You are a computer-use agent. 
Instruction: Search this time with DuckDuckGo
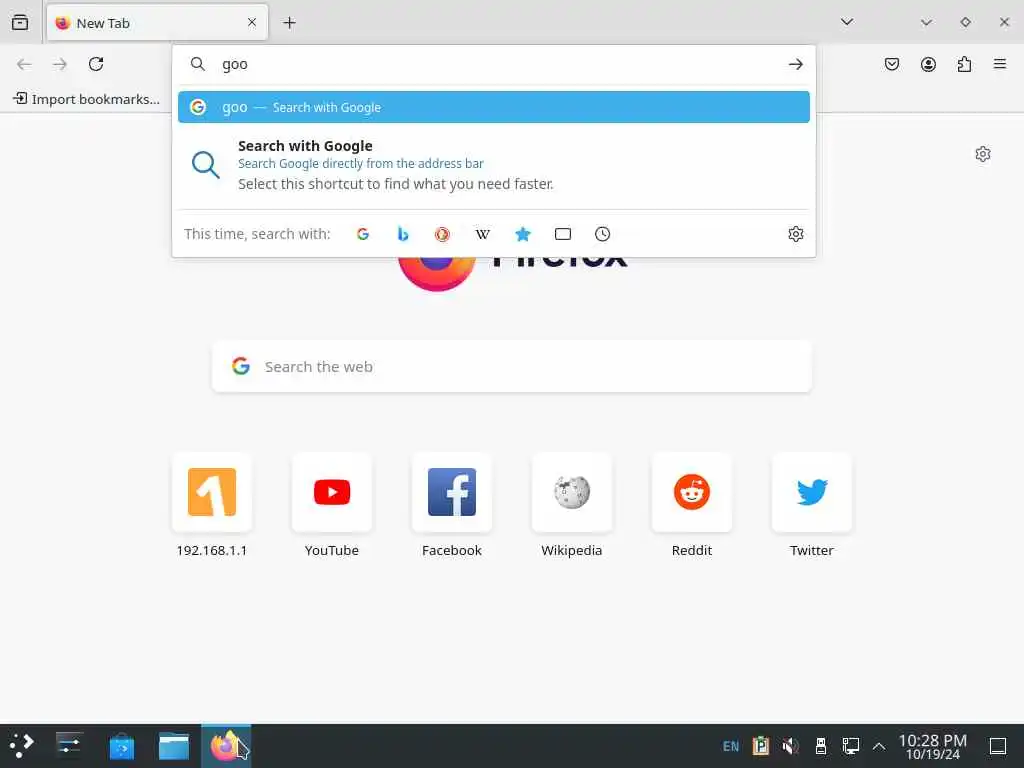443,234
